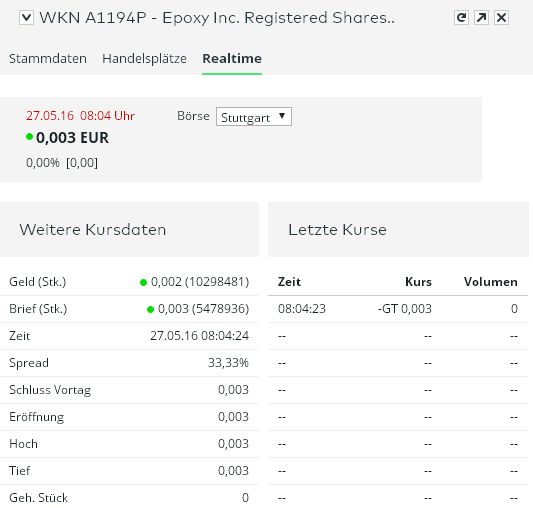Viewport: 533px width, 508px height.
Task: Click the Volumen column header
Action: pos(491,282)
